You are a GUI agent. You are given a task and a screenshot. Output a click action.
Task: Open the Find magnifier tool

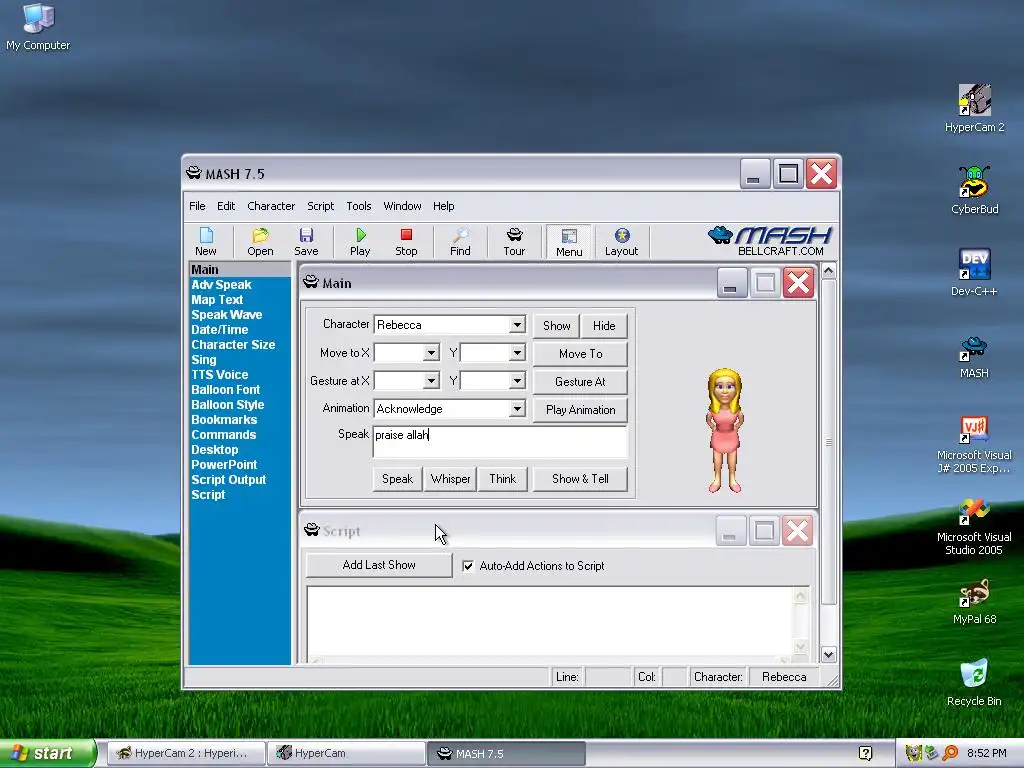[x=460, y=241]
